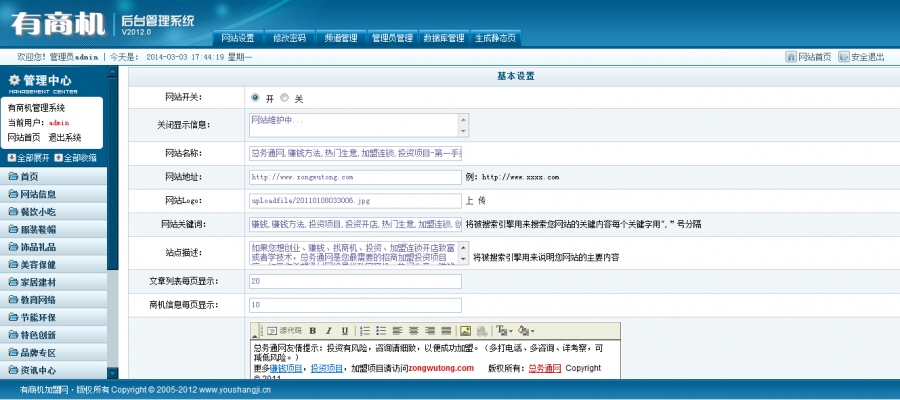The image size is (900, 400).
Task: Click the 站点描述 textarea
Action: click(x=359, y=253)
